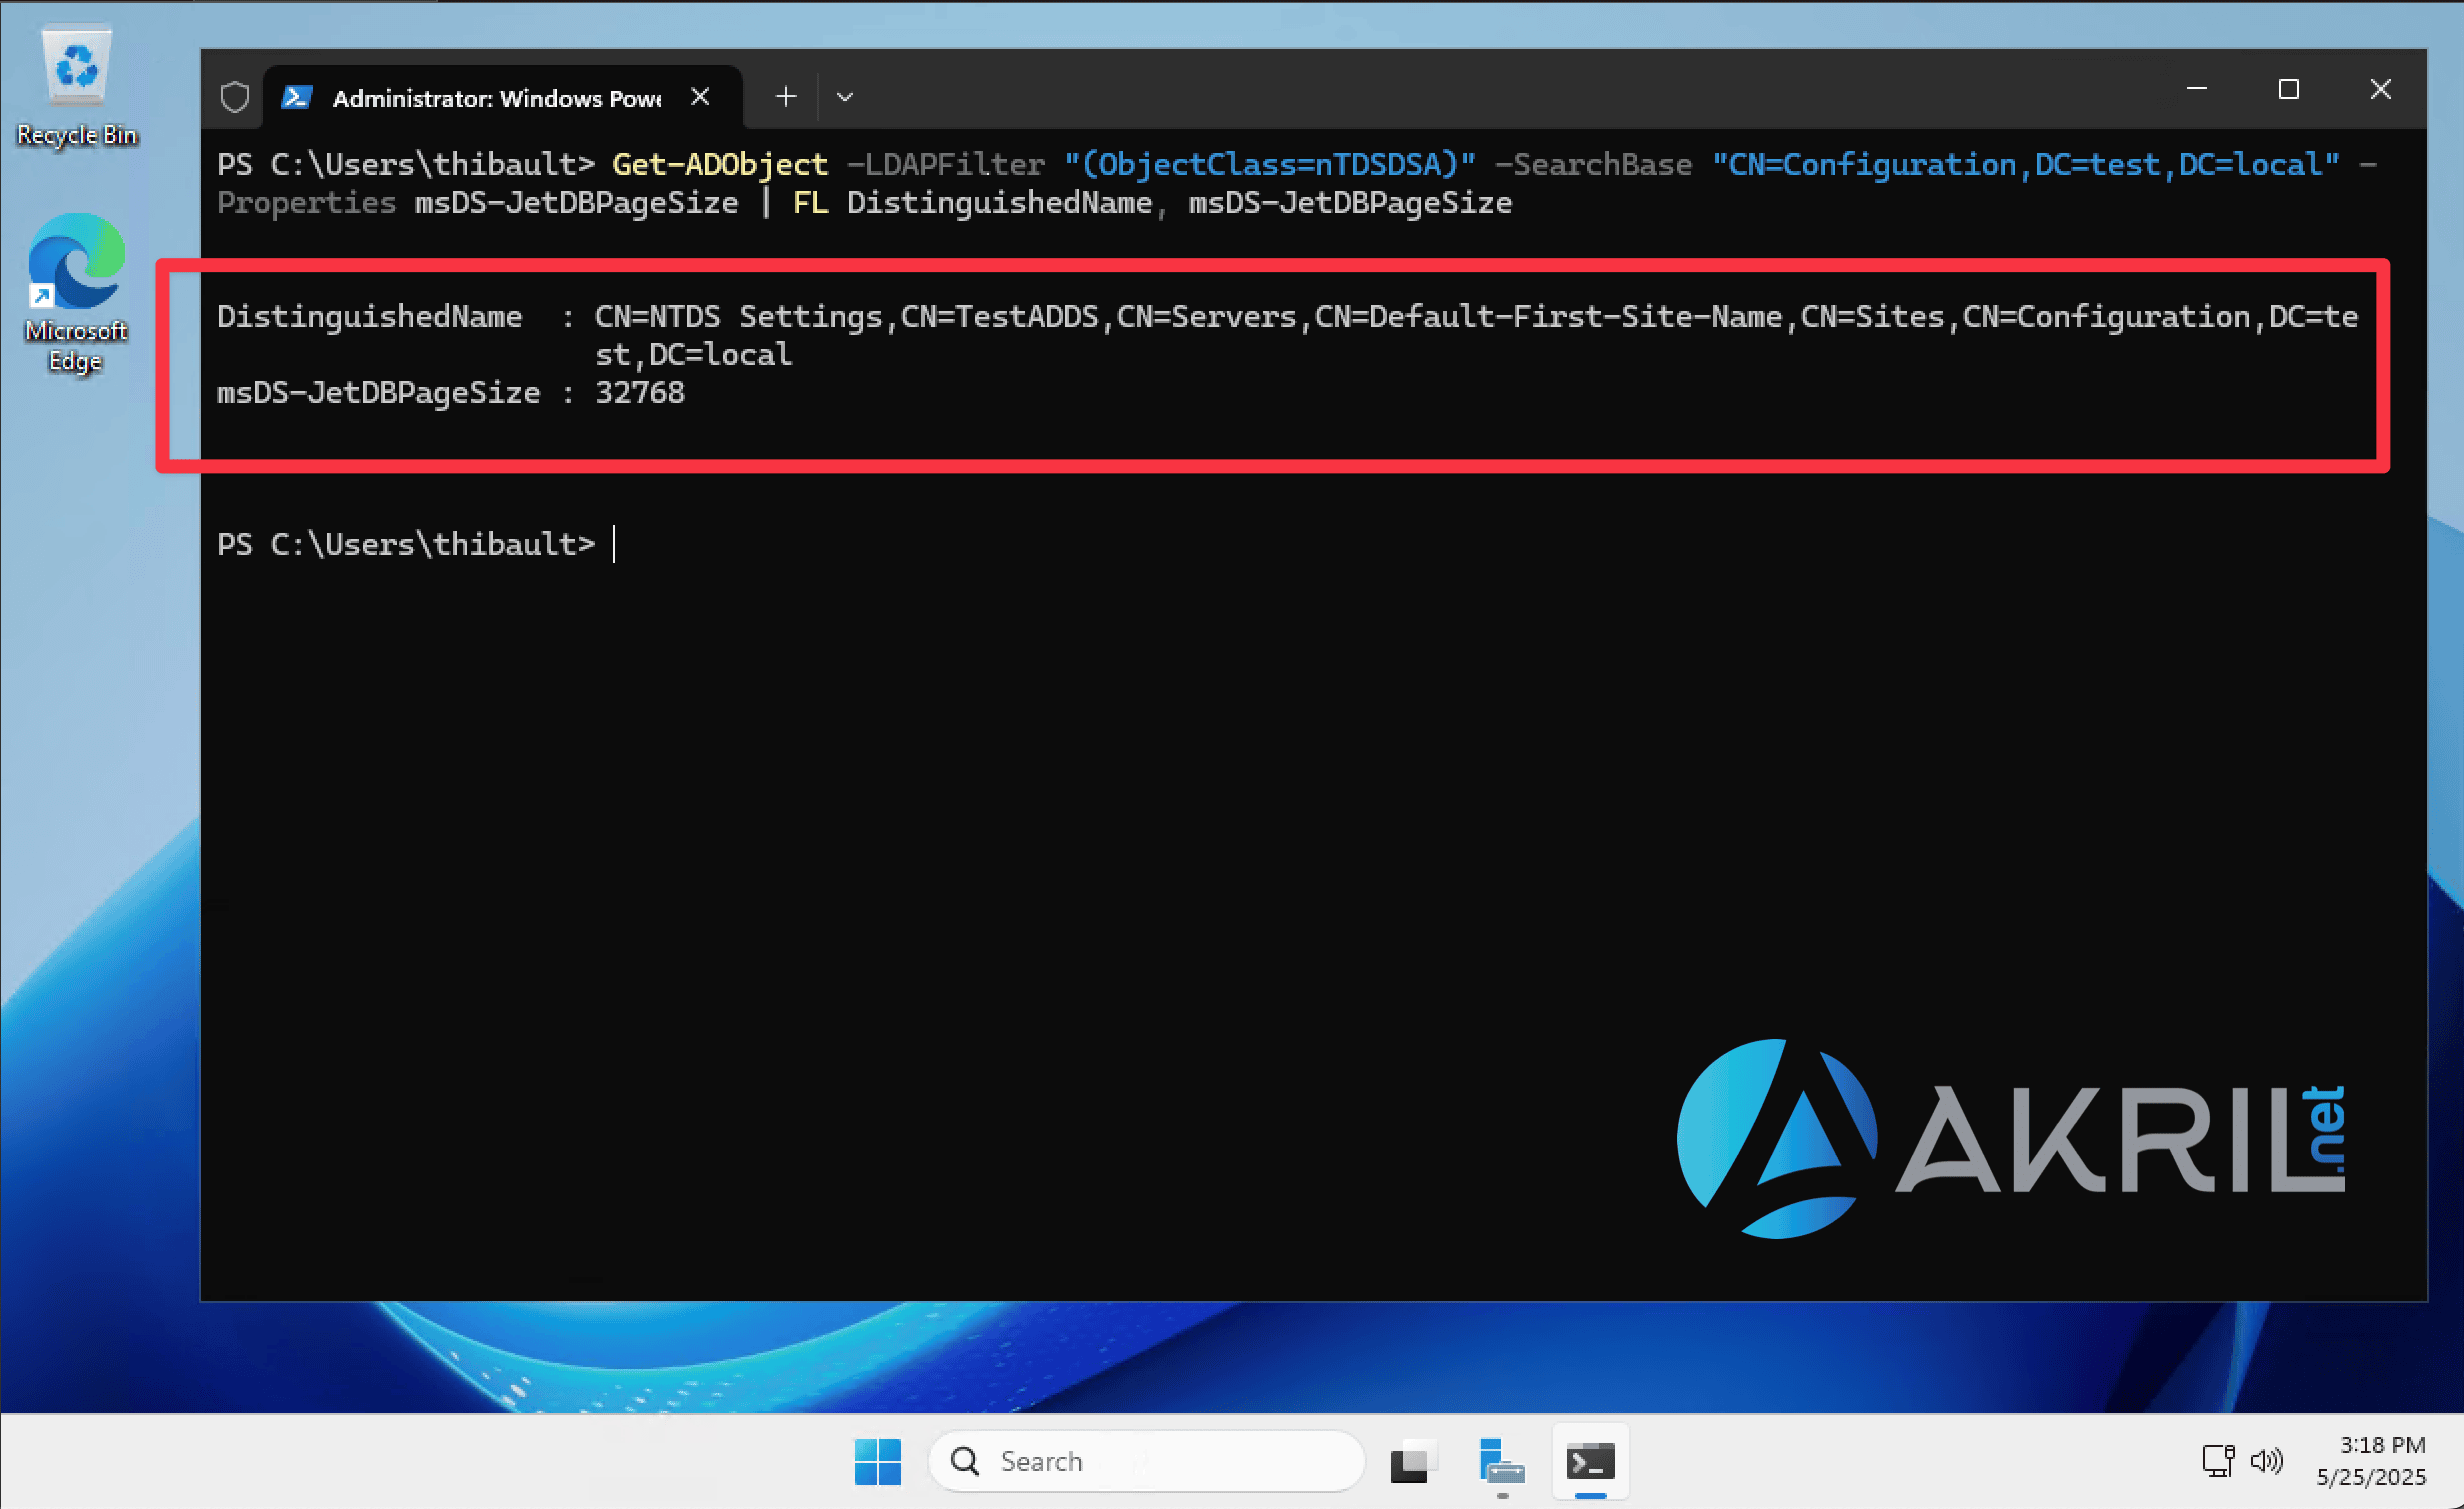
Task: Click the Terminal icon in the taskbar
Action: [1590, 1462]
